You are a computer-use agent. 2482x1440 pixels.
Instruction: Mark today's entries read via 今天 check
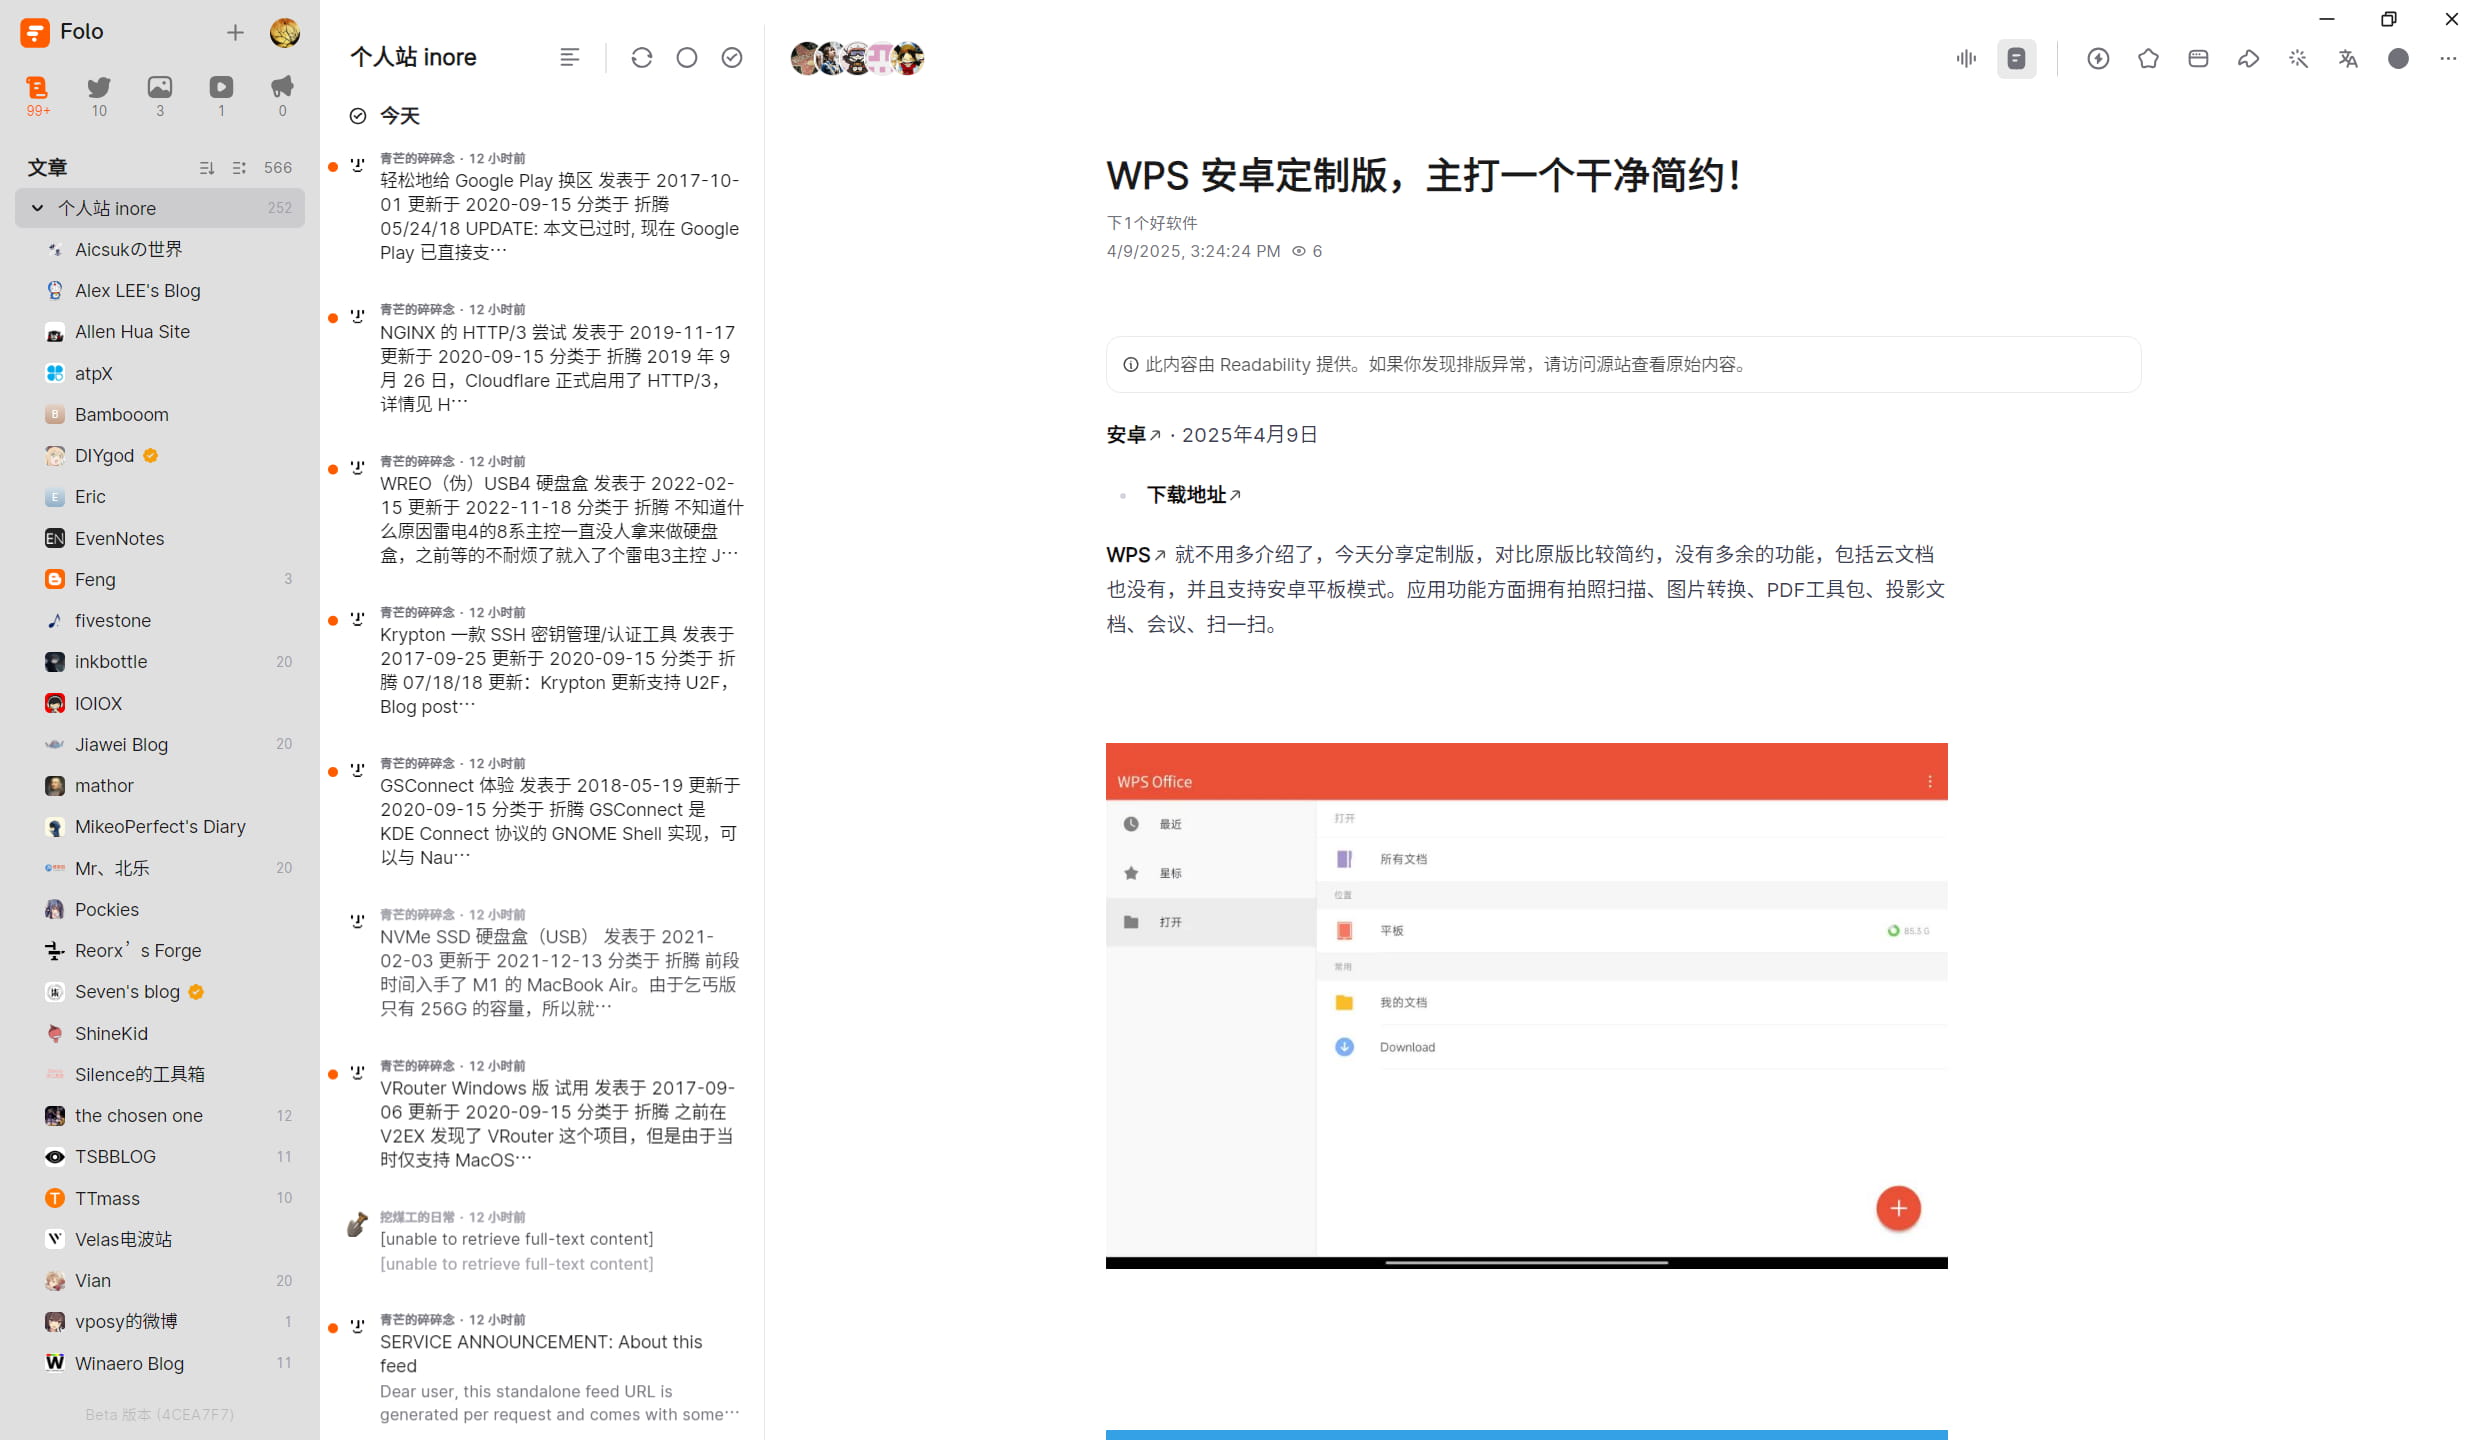(x=358, y=116)
